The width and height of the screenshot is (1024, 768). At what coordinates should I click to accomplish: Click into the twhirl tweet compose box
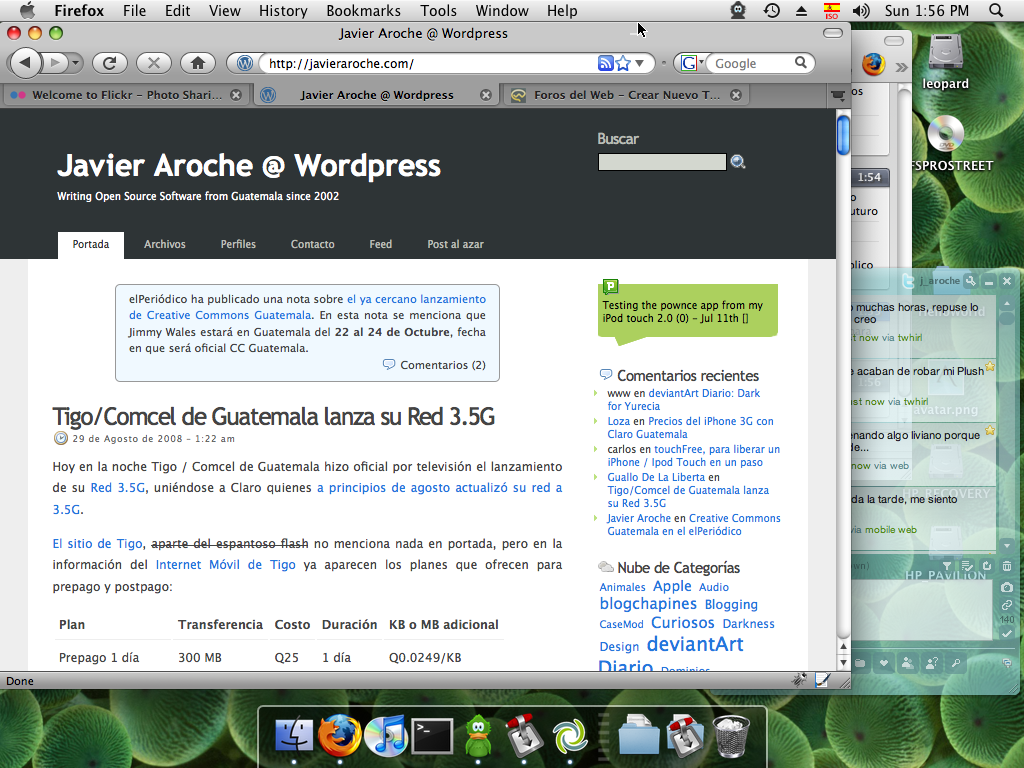[923, 609]
